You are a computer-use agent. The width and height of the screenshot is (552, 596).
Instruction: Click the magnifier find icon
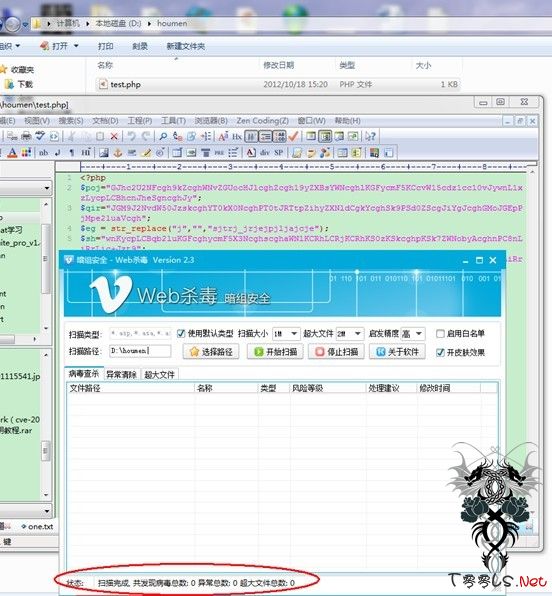163,136
